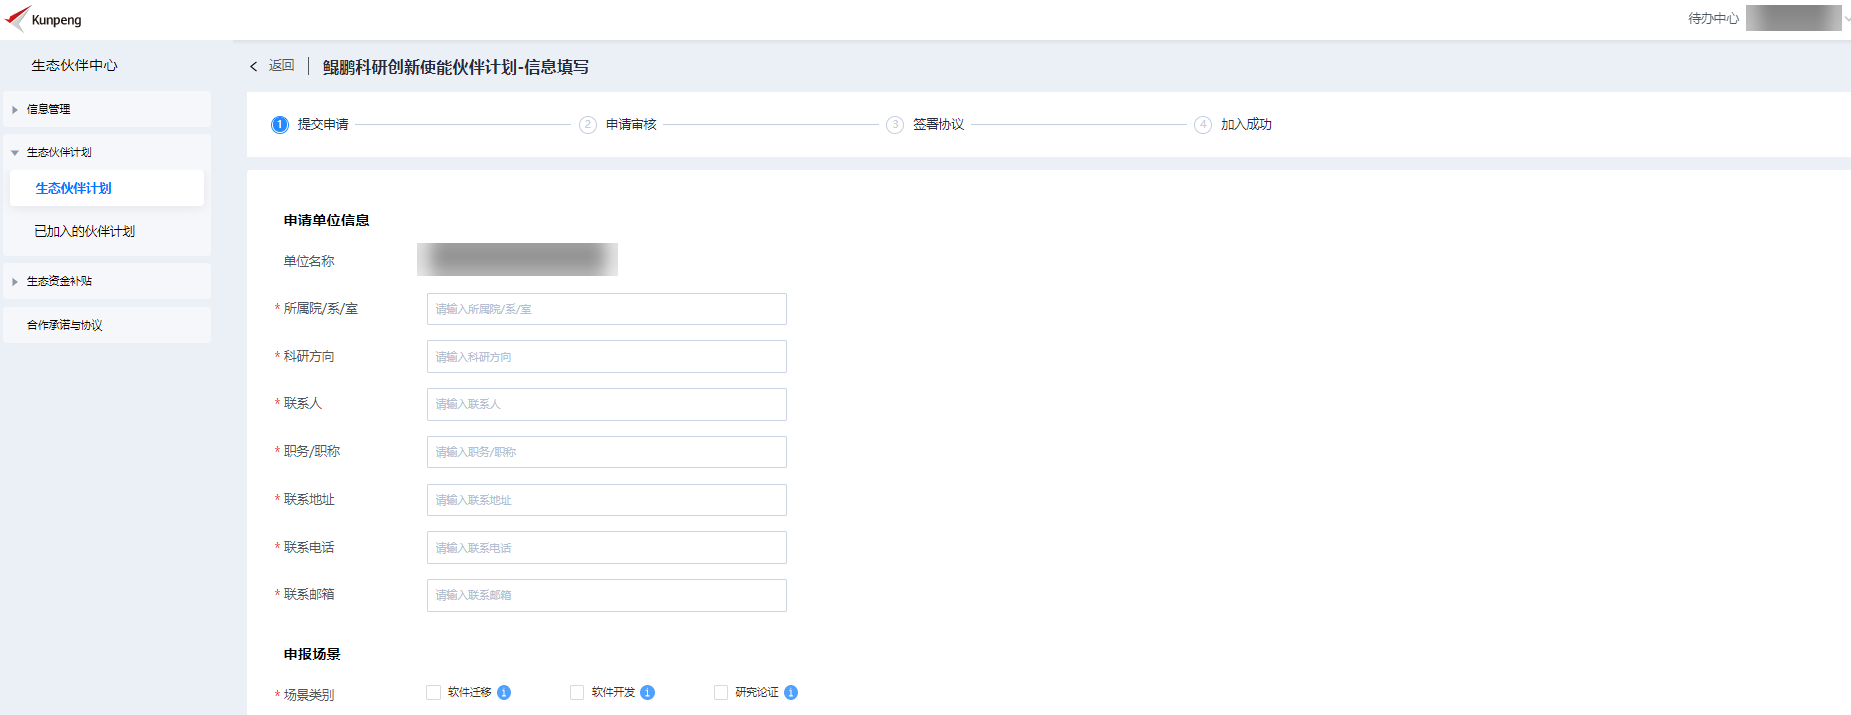Image resolution: width=1851 pixels, height=715 pixels.
Task: Click step 2 circle for 申请审核
Action: 588,124
